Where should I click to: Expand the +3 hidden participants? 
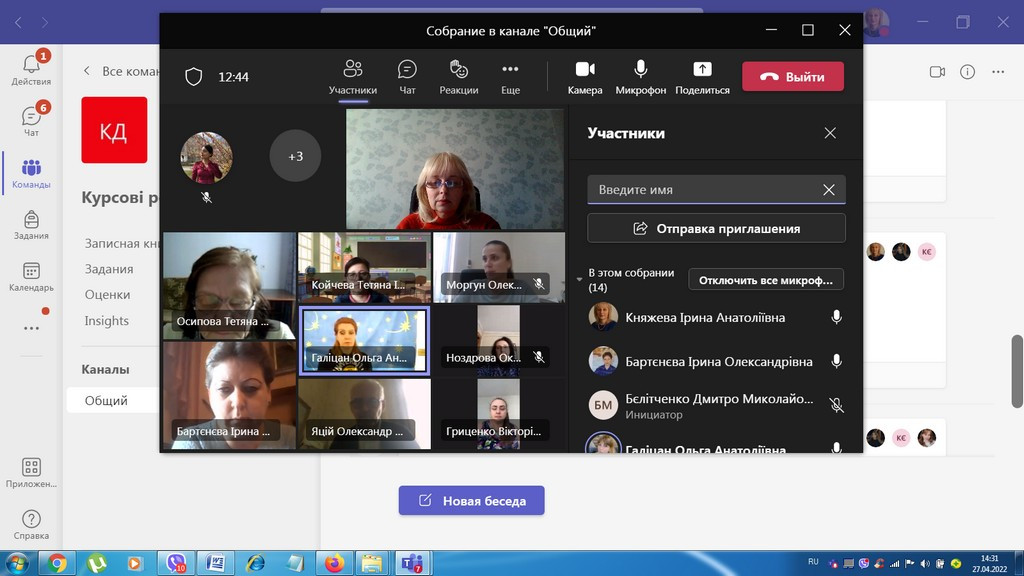295,156
